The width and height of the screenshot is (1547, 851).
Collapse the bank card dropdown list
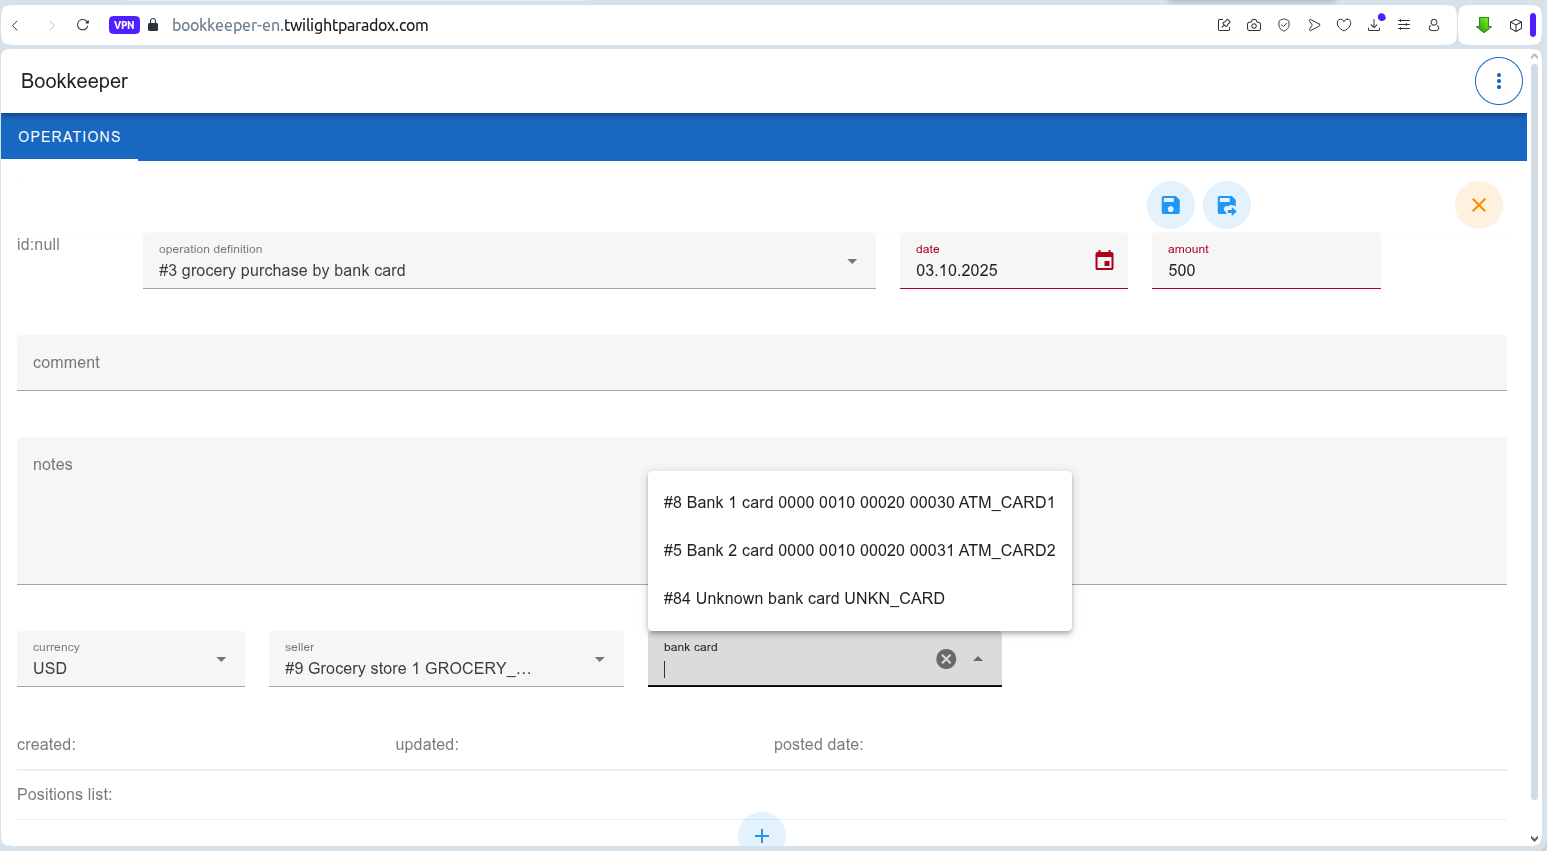[978, 659]
